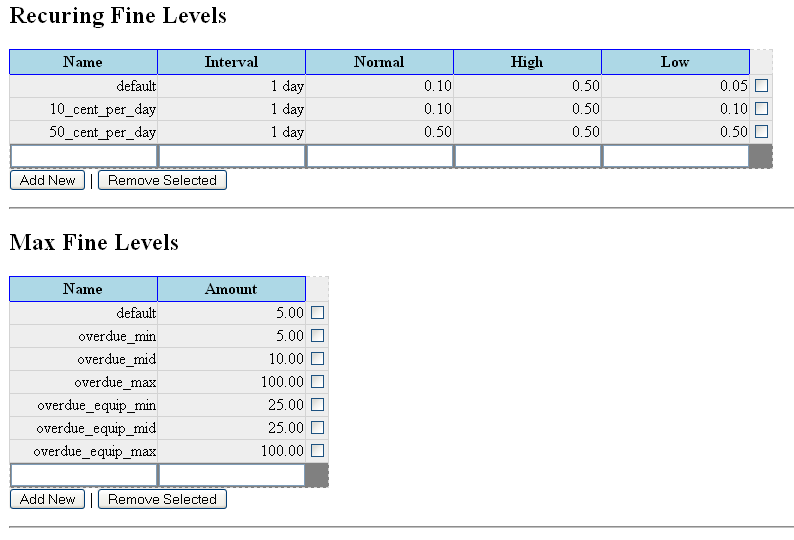Click Remove Selected under Max Fine Levels

pos(162,499)
